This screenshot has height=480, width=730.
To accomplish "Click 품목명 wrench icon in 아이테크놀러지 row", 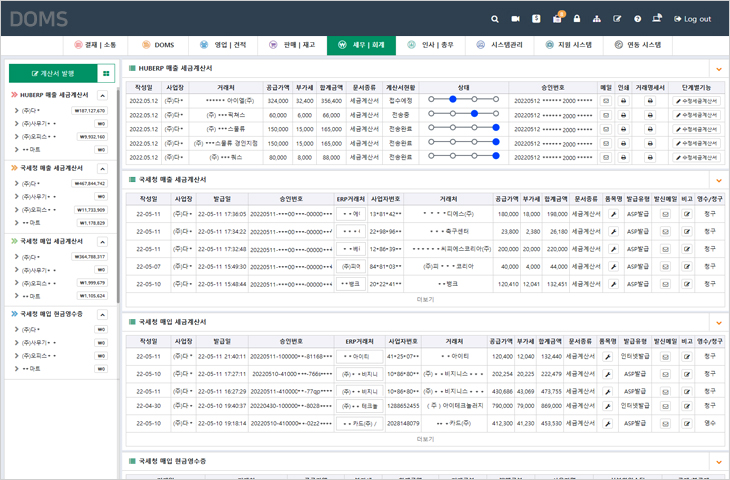I will pyautogui.click(x=608, y=406).
